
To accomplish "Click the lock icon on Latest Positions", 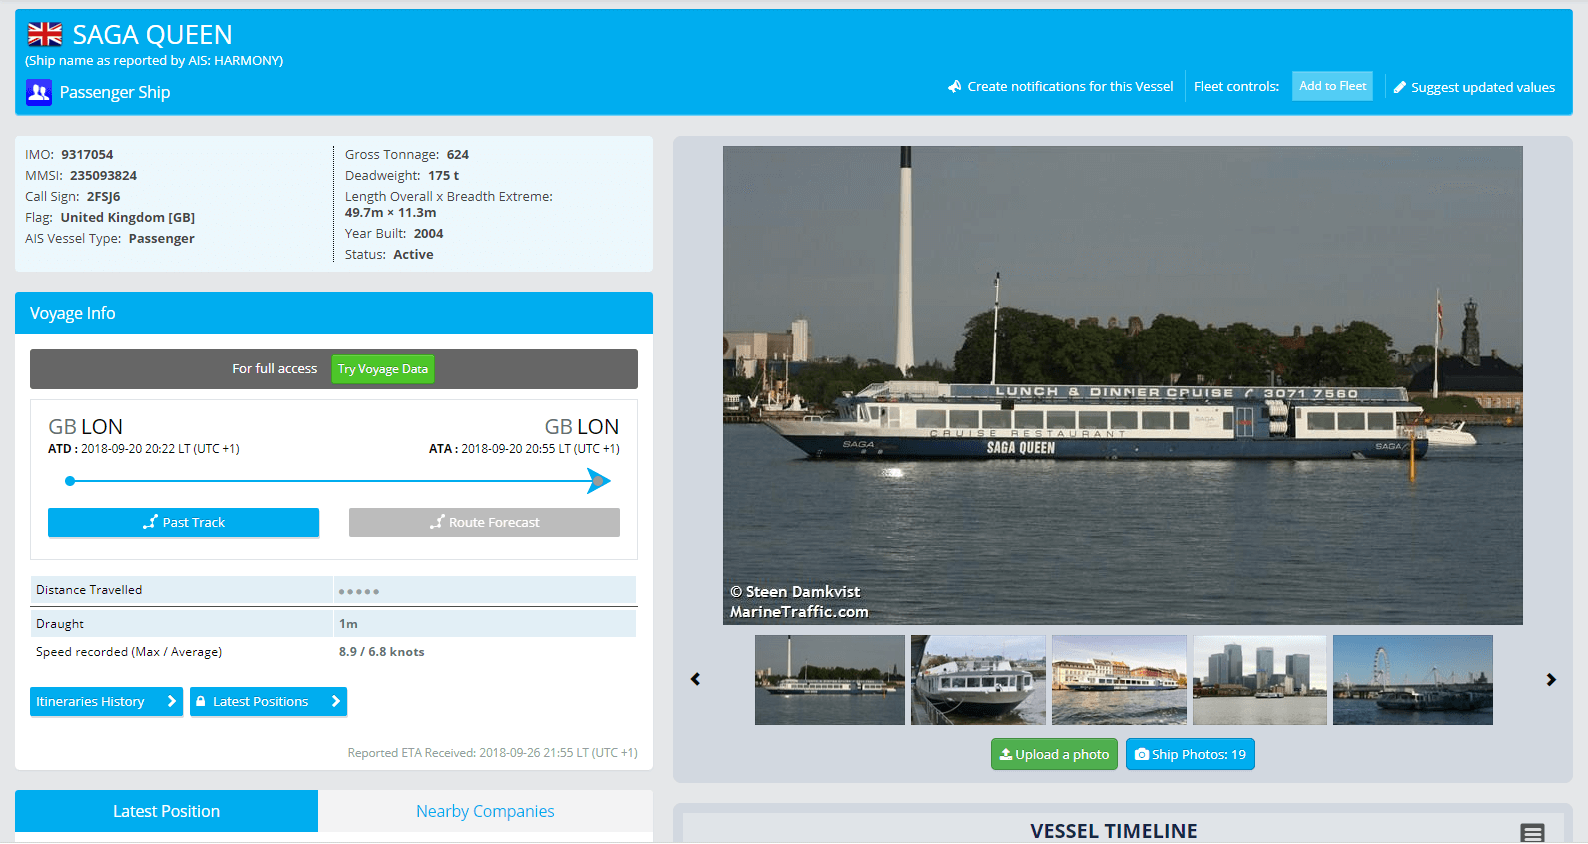I will 201,702.
